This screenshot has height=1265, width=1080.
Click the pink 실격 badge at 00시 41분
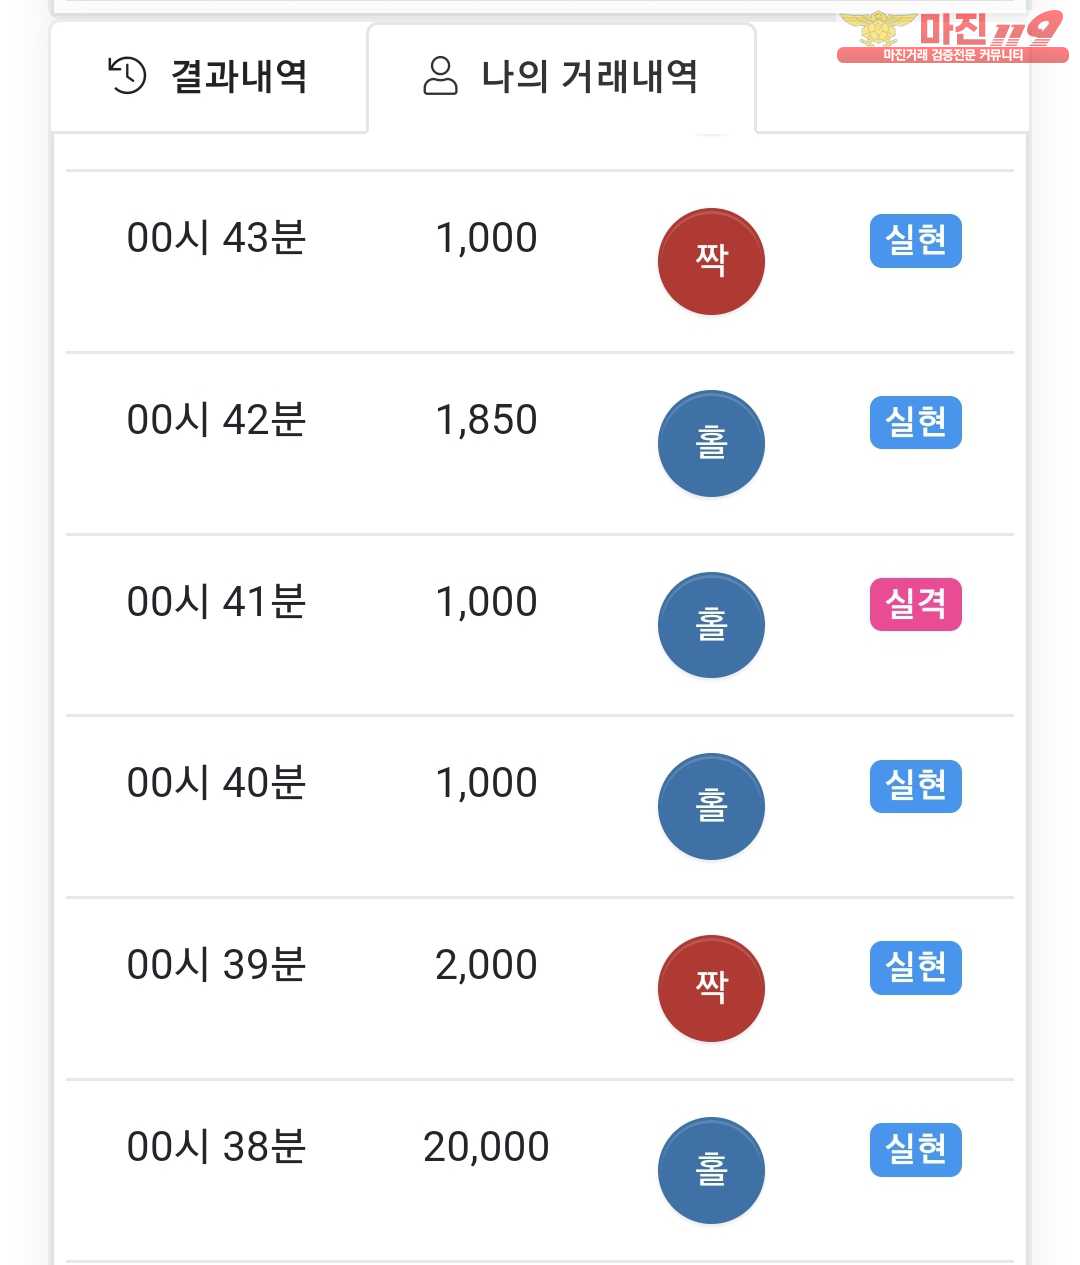point(916,604)
